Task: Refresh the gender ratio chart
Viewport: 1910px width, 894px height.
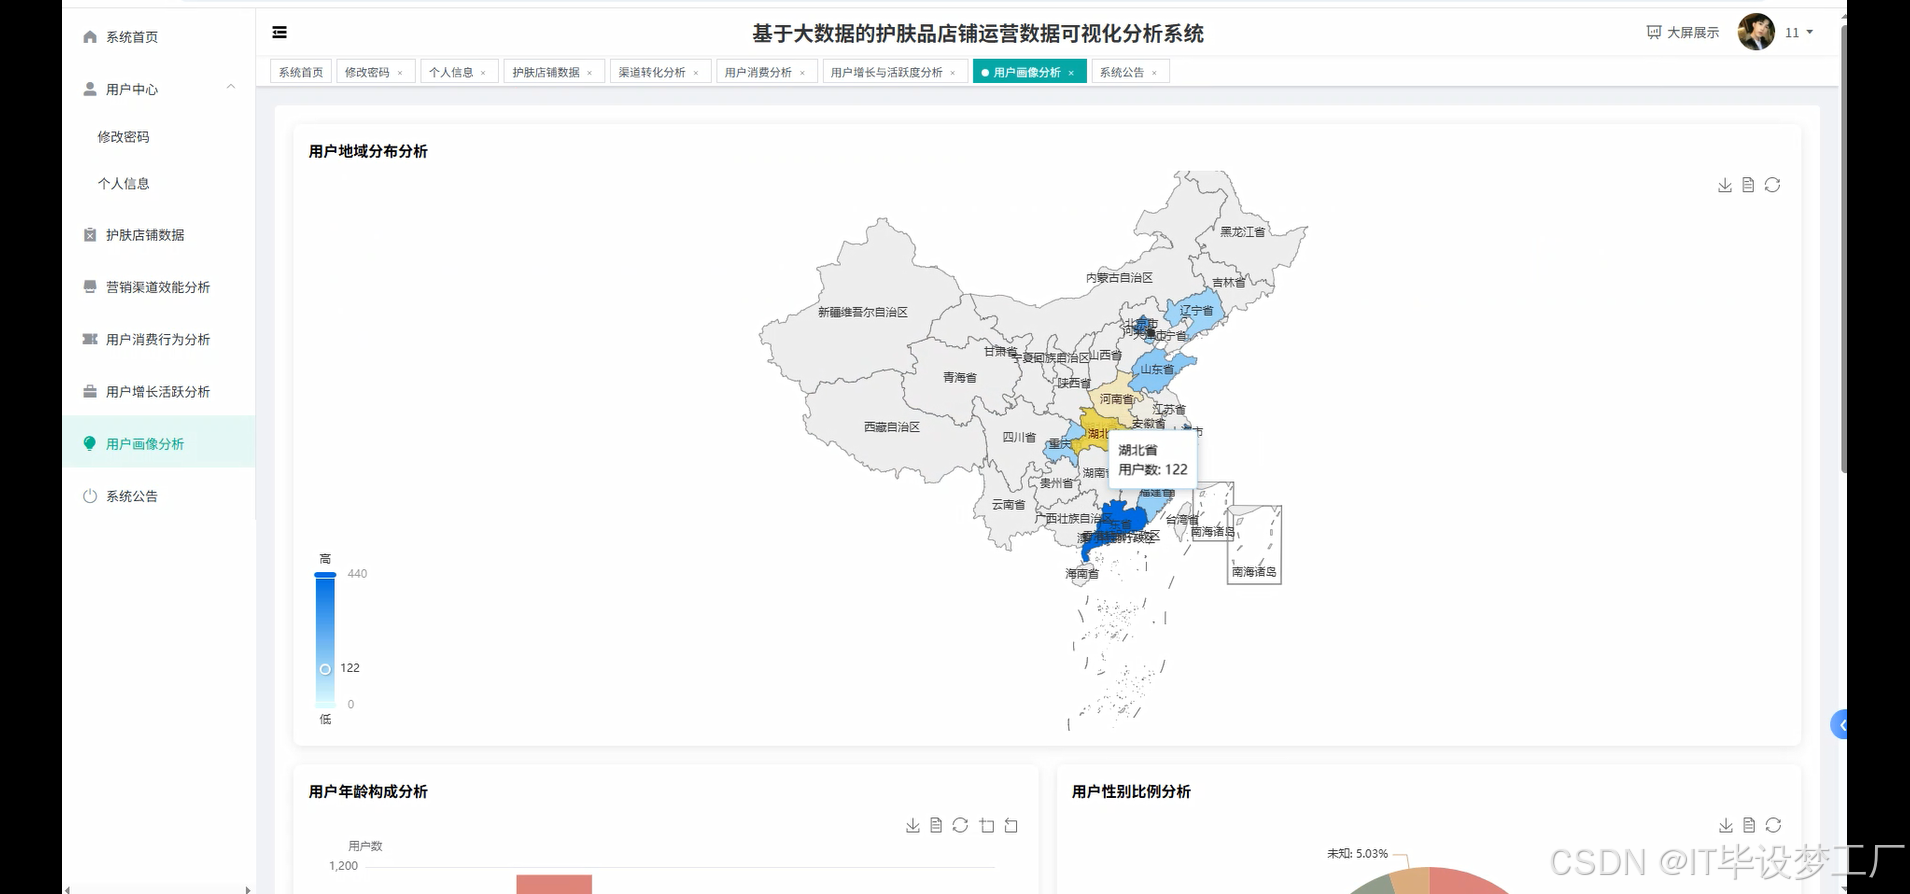Action: click(x=1773, y=825)
